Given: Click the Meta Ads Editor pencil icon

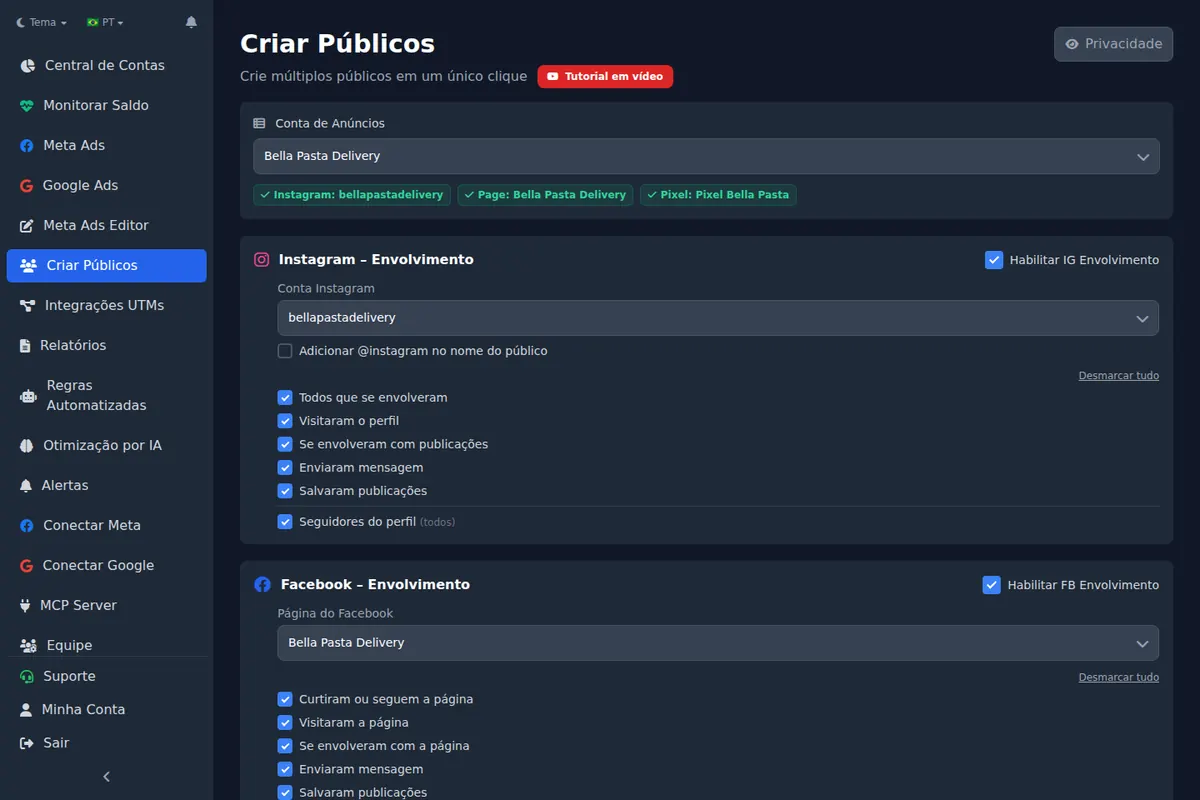Looking at the screenshot, I should (27, 225).
